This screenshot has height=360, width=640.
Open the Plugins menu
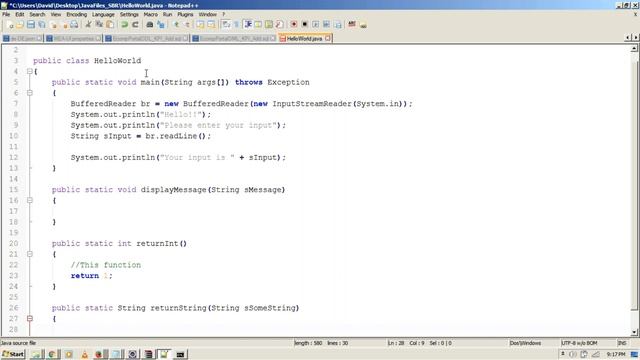point(185,14)
